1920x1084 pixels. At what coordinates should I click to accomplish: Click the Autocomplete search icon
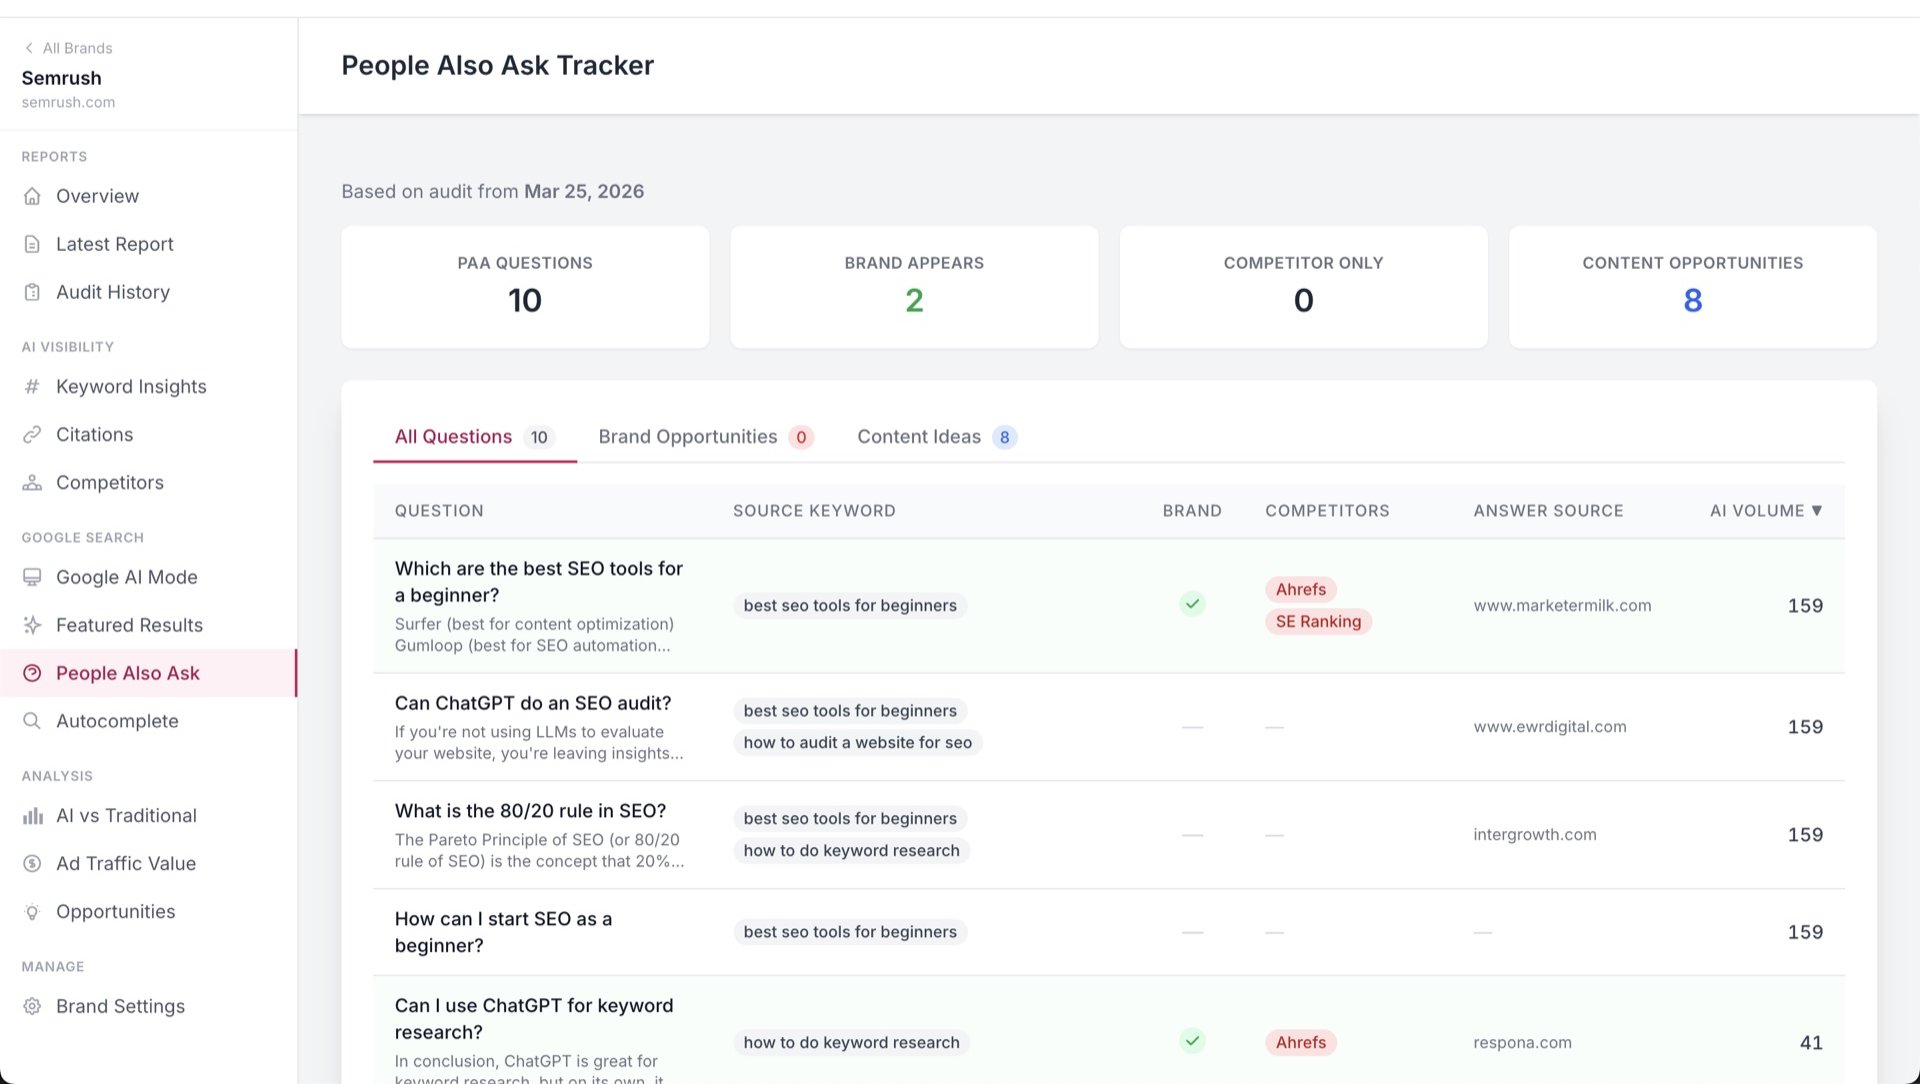click(32, 722)
